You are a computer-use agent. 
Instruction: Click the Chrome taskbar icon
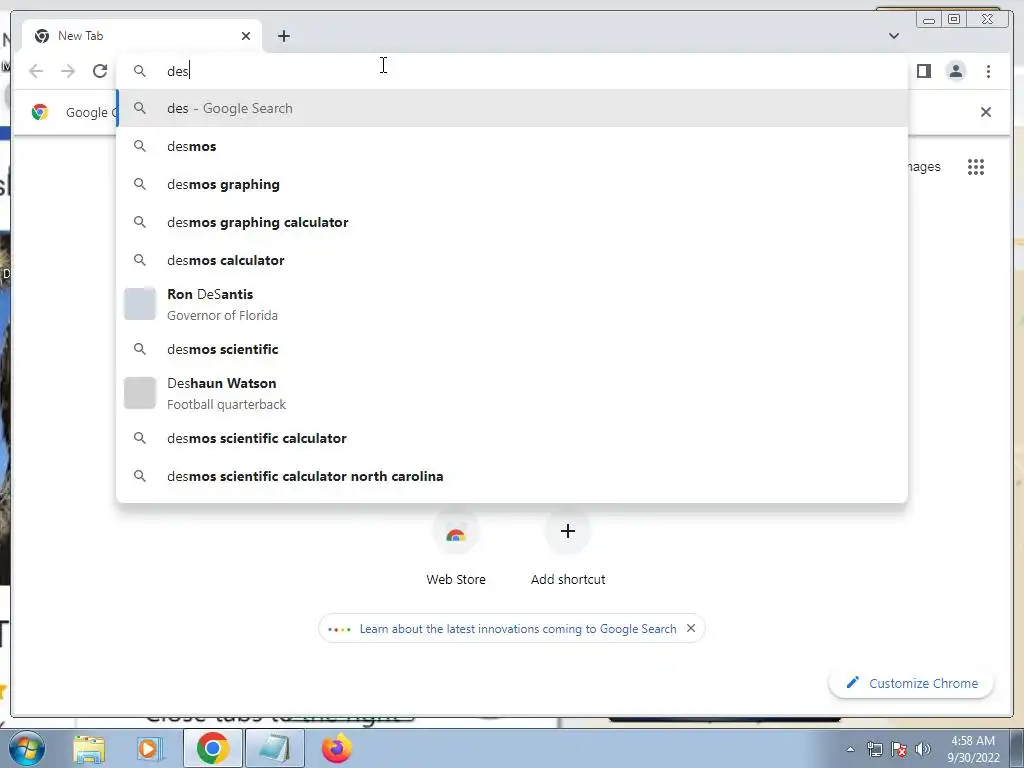[x=212, y=748]
